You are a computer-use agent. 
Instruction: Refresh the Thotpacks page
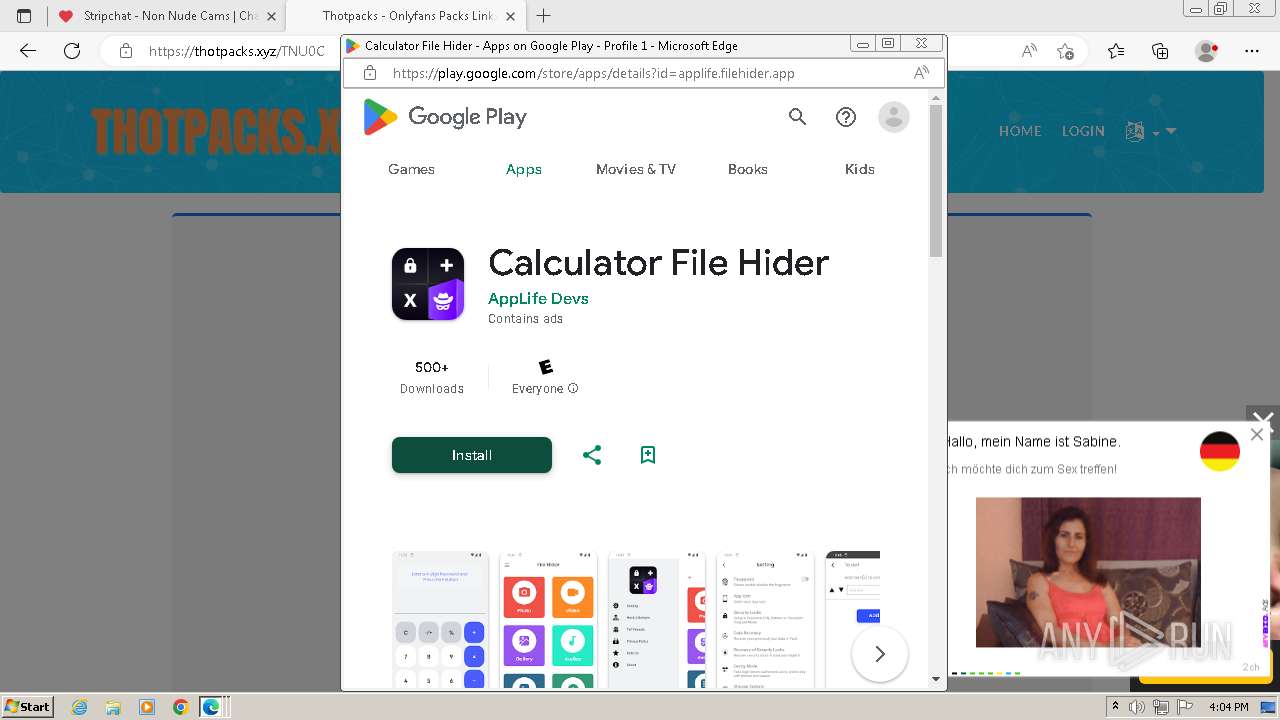click(x=72, y=51)
